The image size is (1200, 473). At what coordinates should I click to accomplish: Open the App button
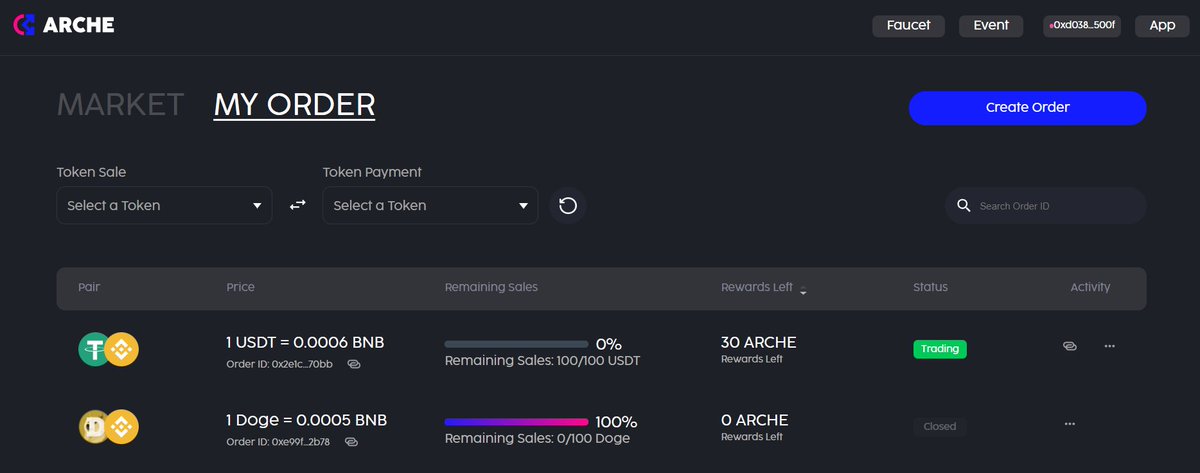[x=1162, y=26]
